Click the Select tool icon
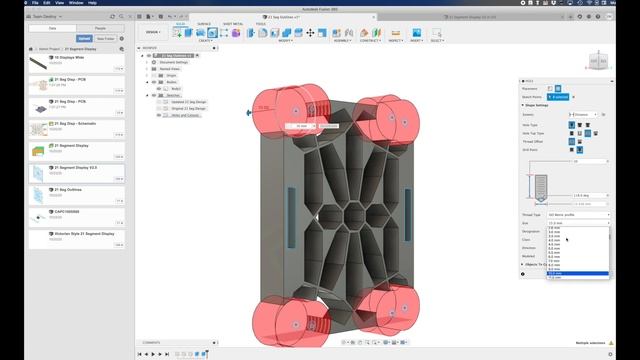Screen dimensions: 640x360 pyautogui.click(x=436, y=33)
